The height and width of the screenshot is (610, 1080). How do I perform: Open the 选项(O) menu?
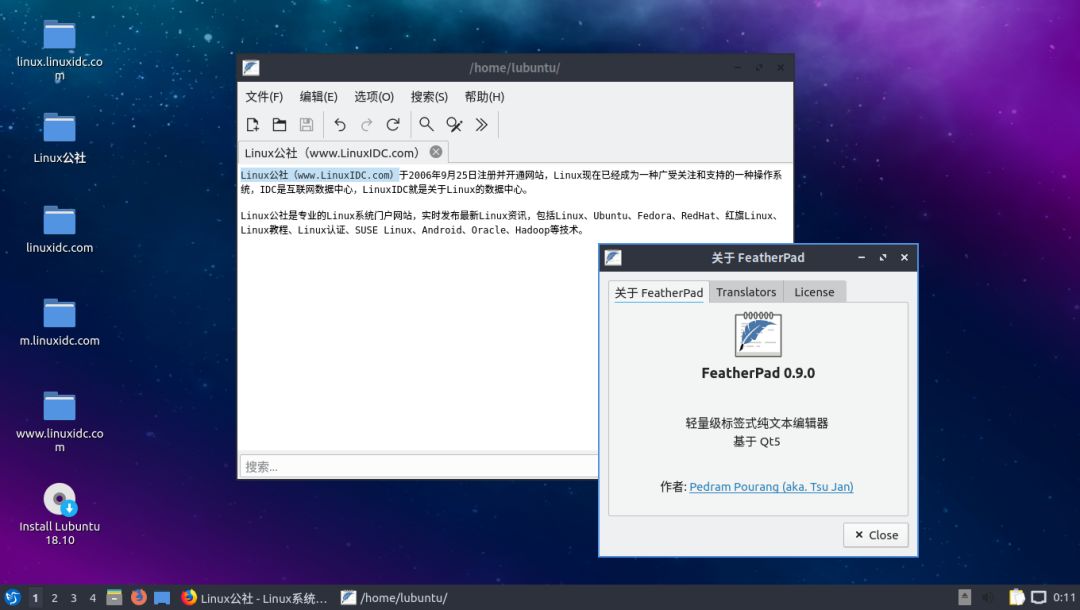(x=374, y=97)
